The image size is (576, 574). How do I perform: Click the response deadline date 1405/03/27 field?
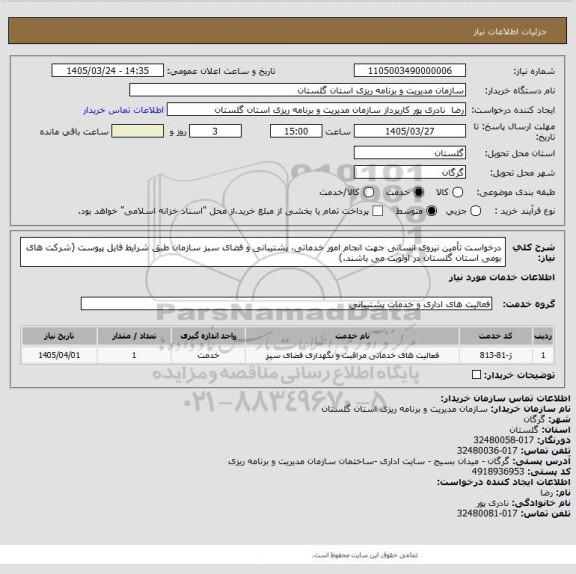(410, 131)
